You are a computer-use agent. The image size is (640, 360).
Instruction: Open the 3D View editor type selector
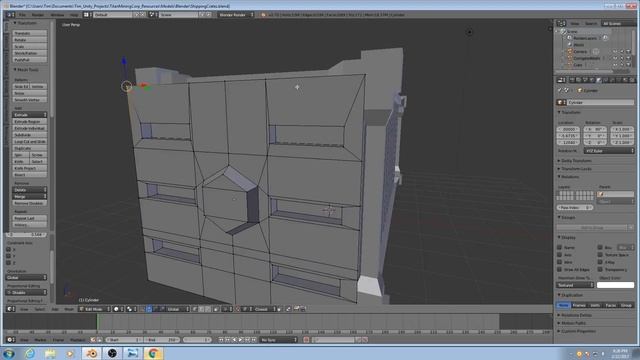coord(11,309)
